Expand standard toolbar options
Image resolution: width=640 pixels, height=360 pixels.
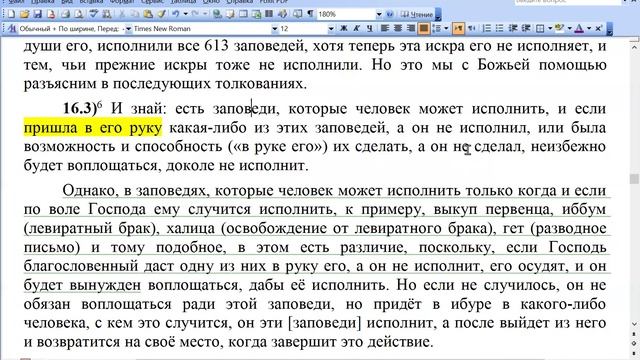pos(438,14)
